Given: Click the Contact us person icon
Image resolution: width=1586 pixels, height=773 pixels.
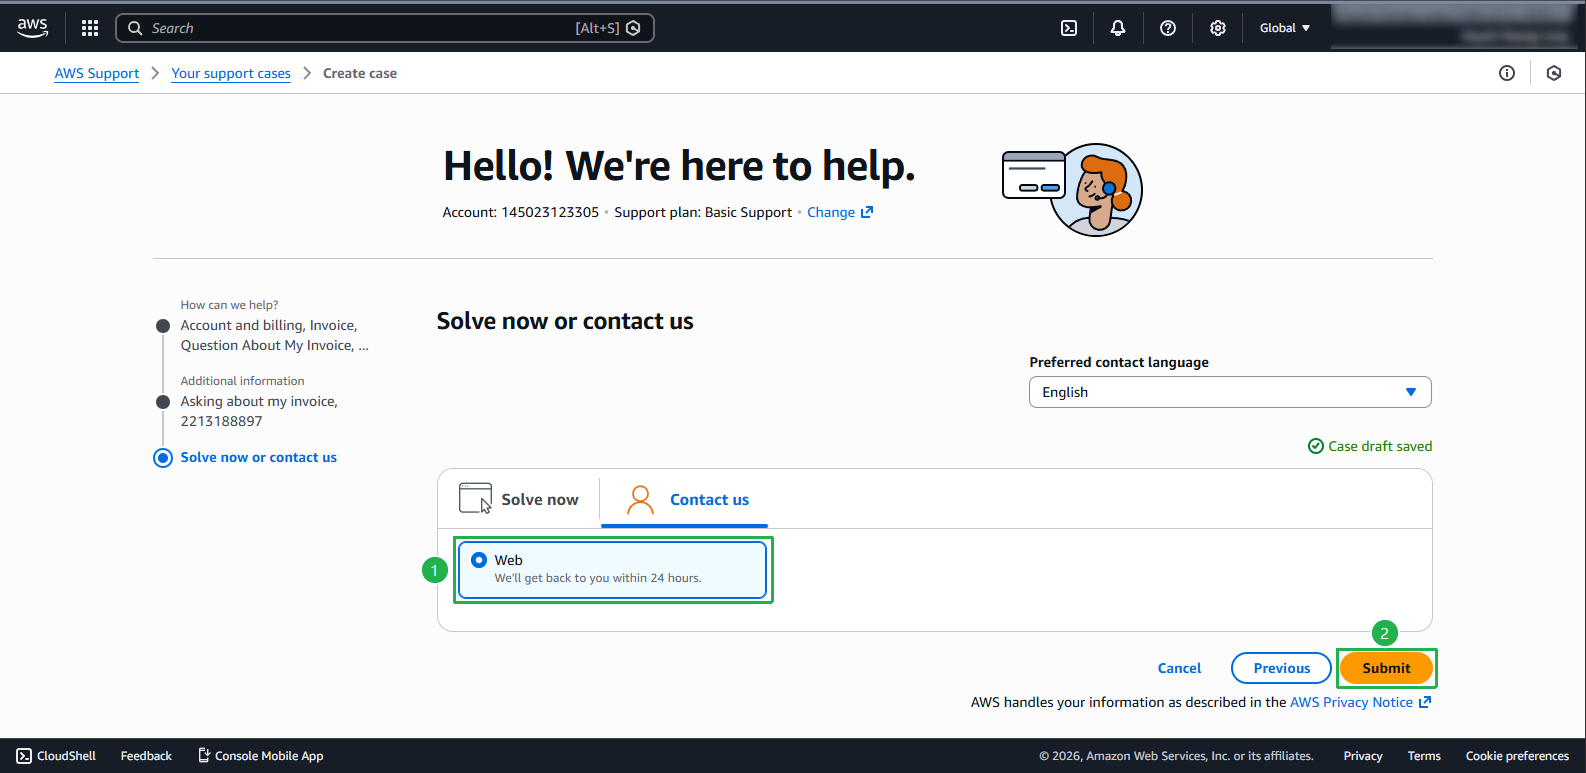Looking at the screenshot, I should 641,499.
